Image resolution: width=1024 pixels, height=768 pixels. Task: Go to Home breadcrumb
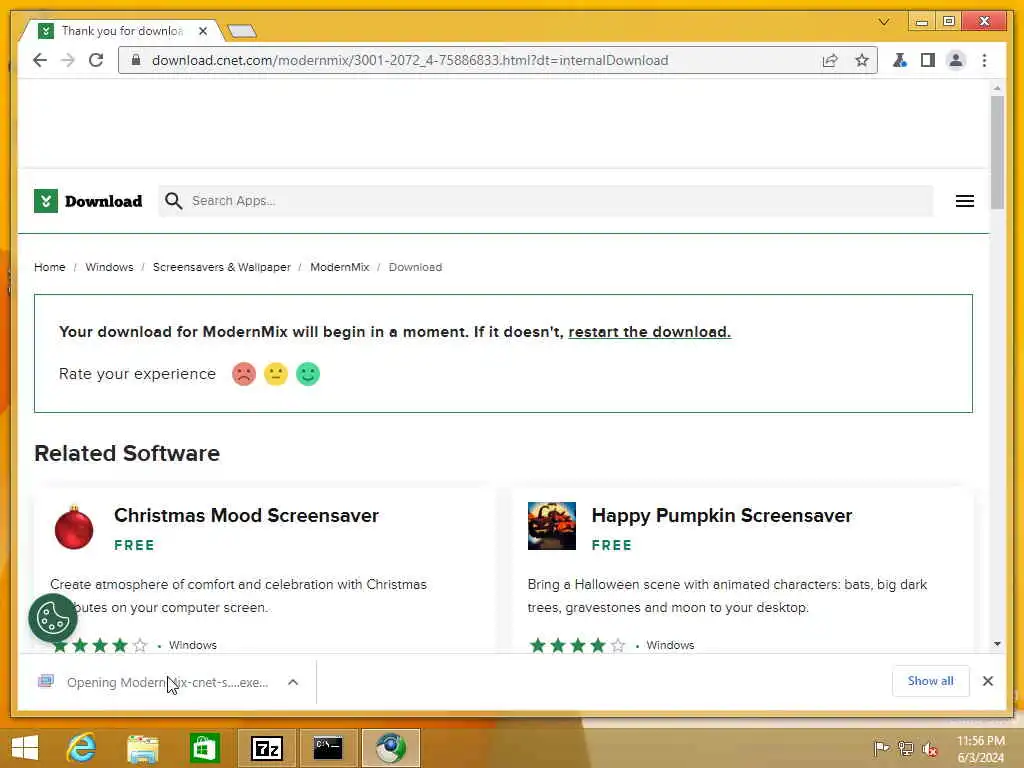pyautogui.click(x=50, y=267)
